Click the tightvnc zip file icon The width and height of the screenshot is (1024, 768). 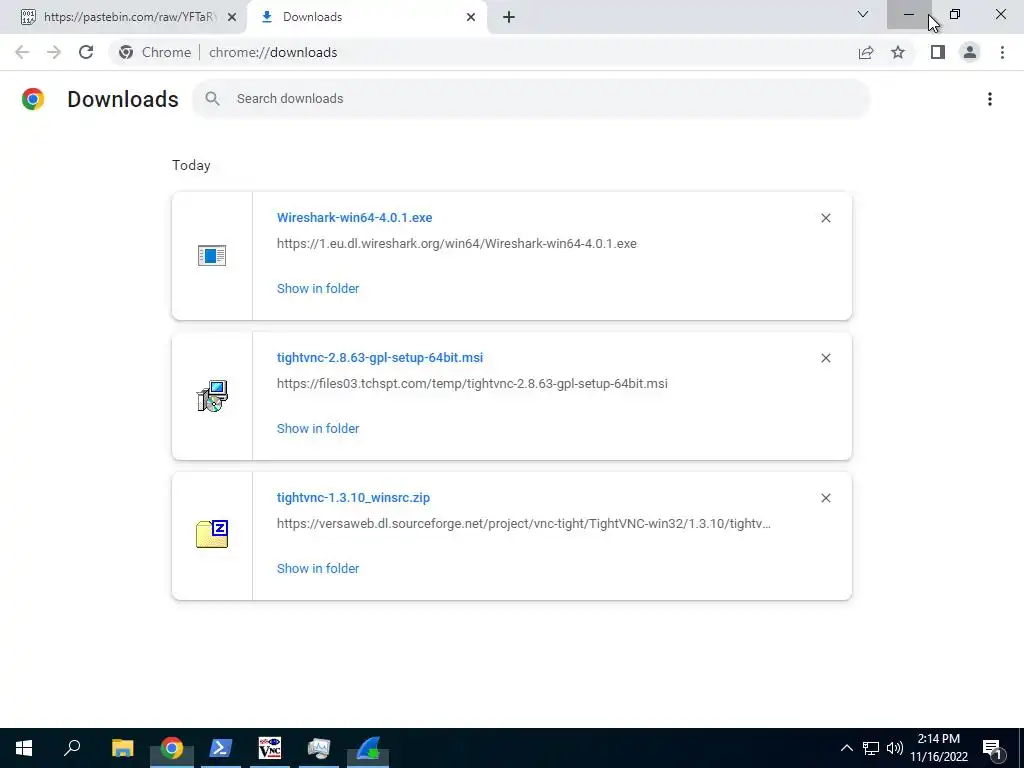pos(212,534)
